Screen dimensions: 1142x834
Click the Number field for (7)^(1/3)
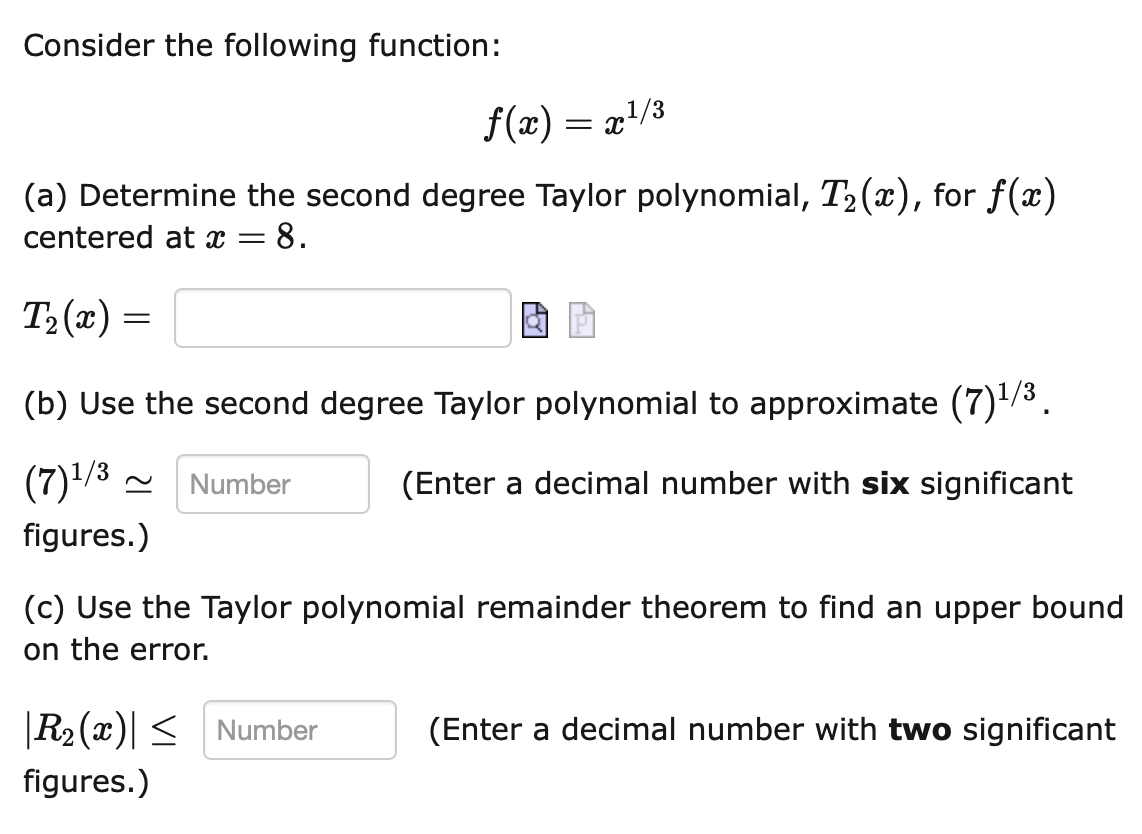(x=273, y=484)
